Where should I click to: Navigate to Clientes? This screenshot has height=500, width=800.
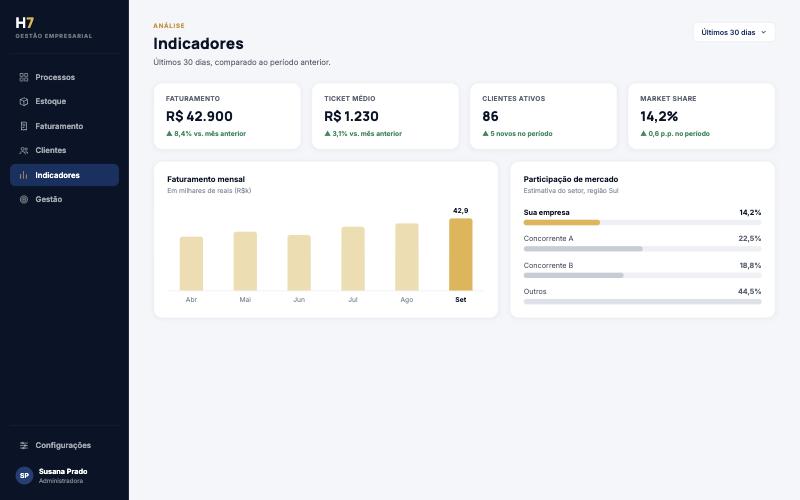pos(64,151)
